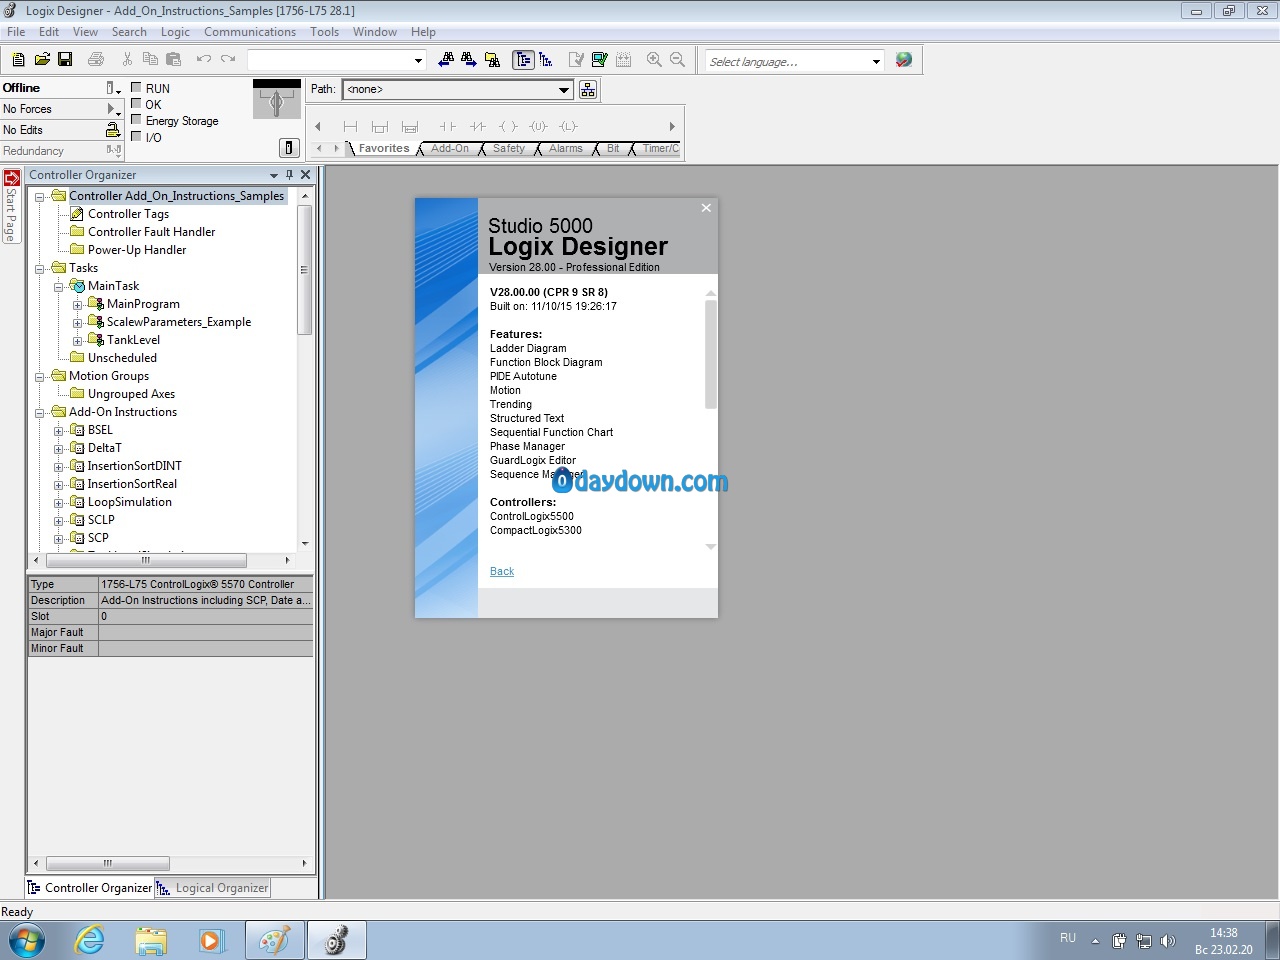Open the Start Page side tab
Screen dimensions: 1280x960
point(11,207)
